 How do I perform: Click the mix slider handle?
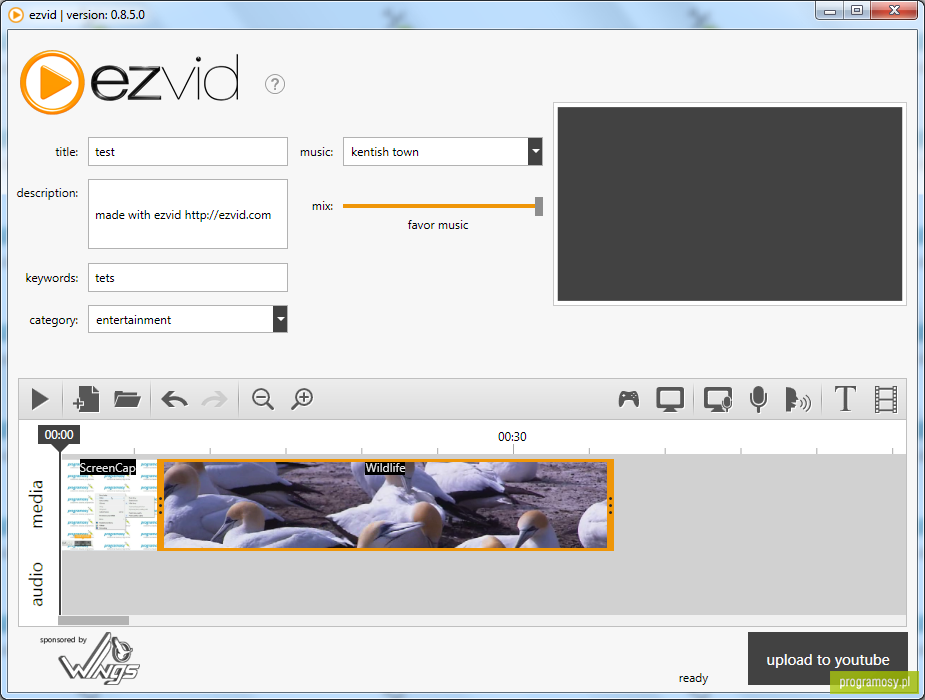coord(539,206)
